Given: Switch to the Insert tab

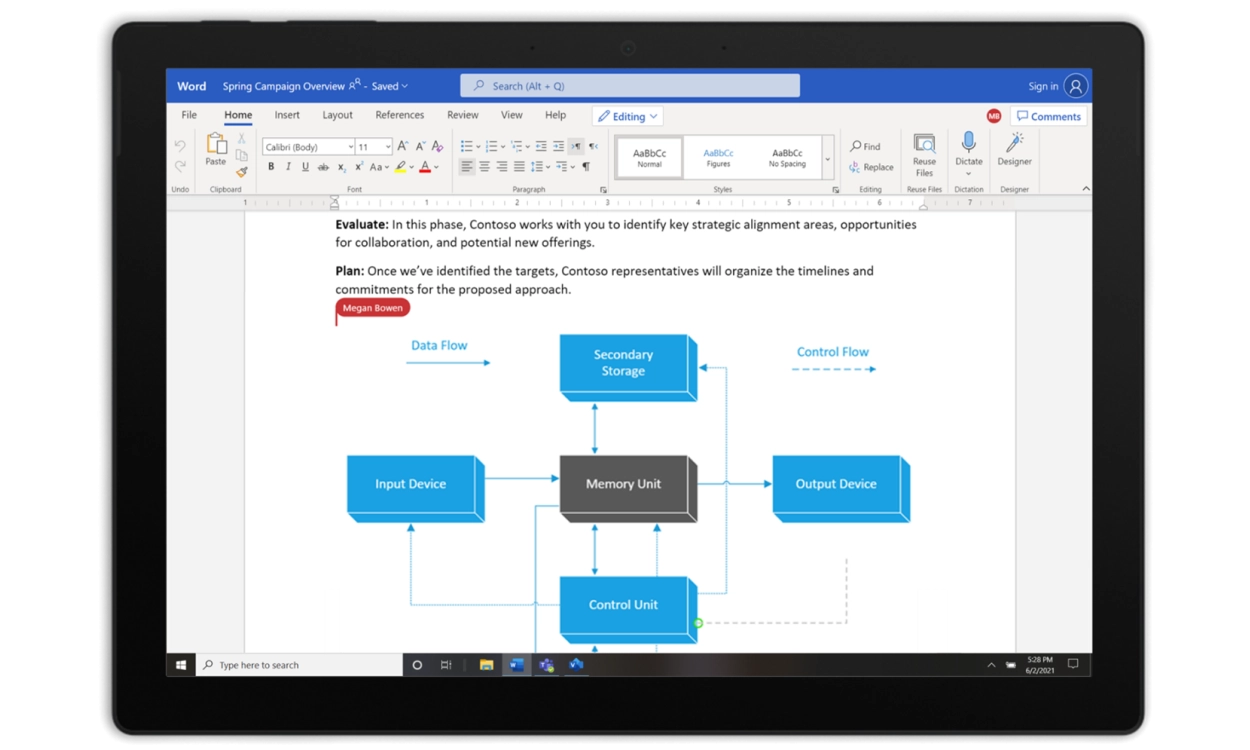Looking at the screenshot, I should pyautogui.click(x=287, y=115).
